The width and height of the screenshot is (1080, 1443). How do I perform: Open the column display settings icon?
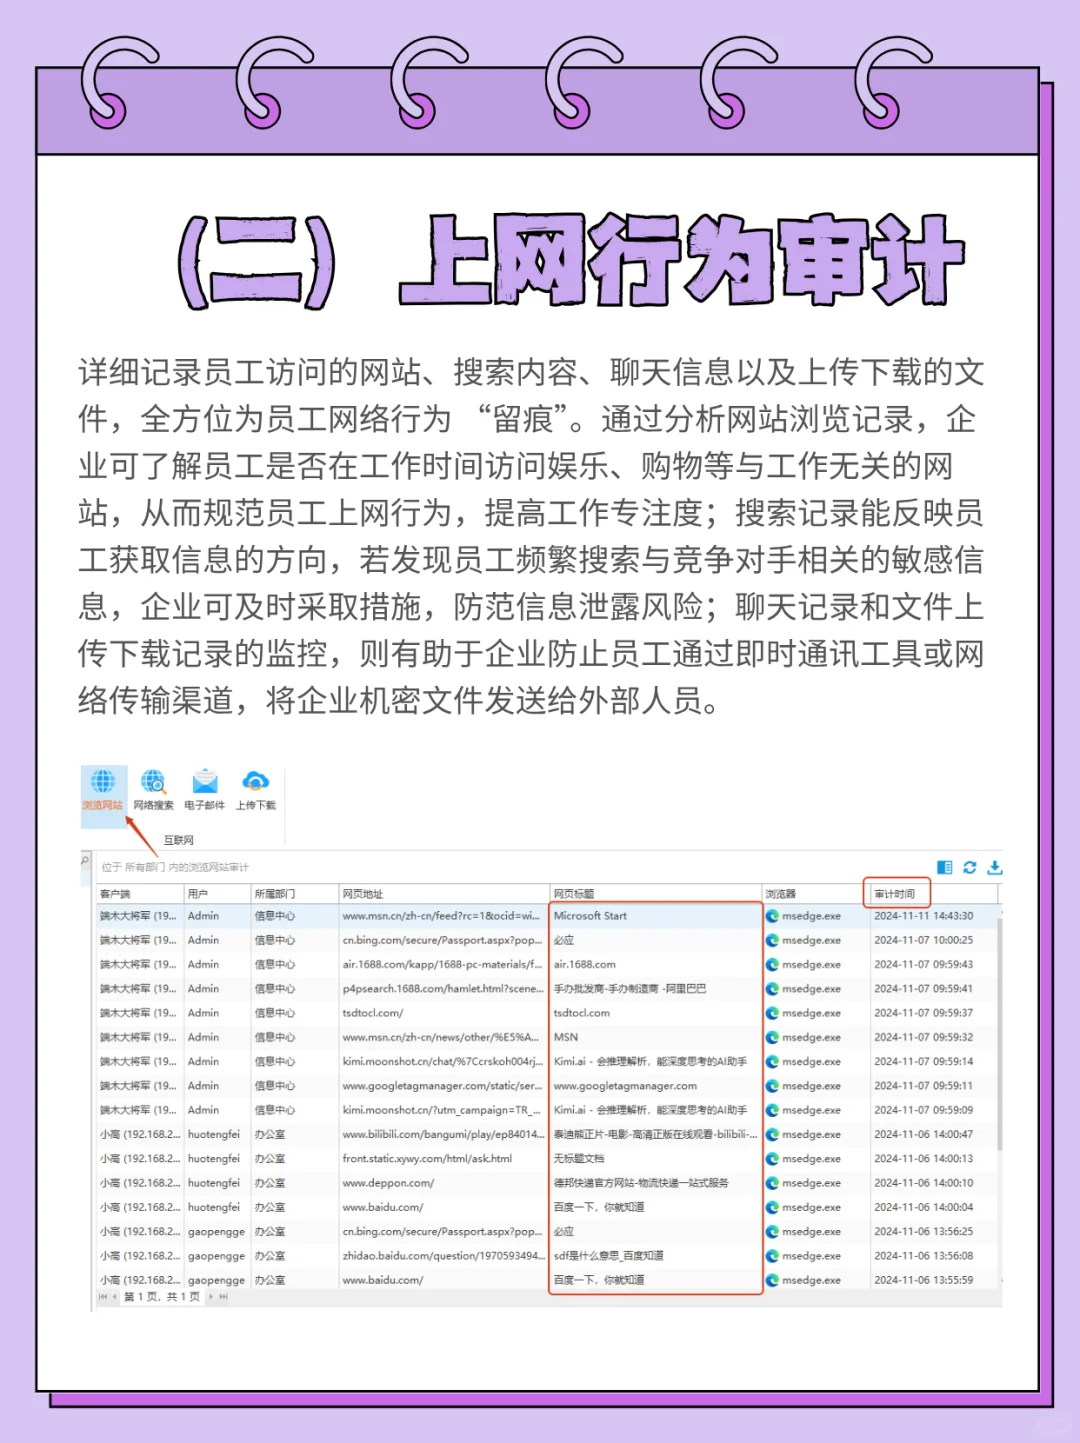pos(944,867)
